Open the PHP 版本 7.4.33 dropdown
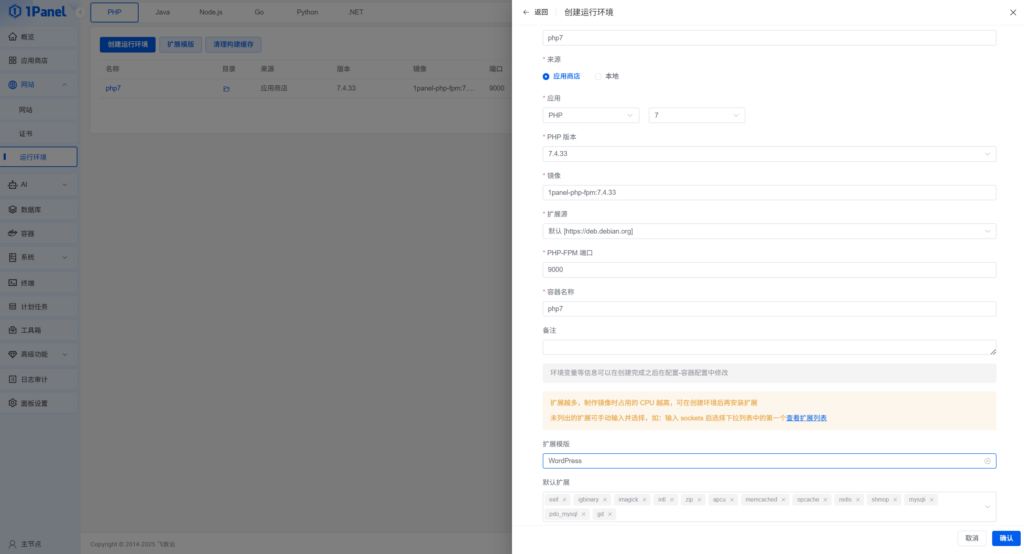1024x554 pixels. pos(769,154)
